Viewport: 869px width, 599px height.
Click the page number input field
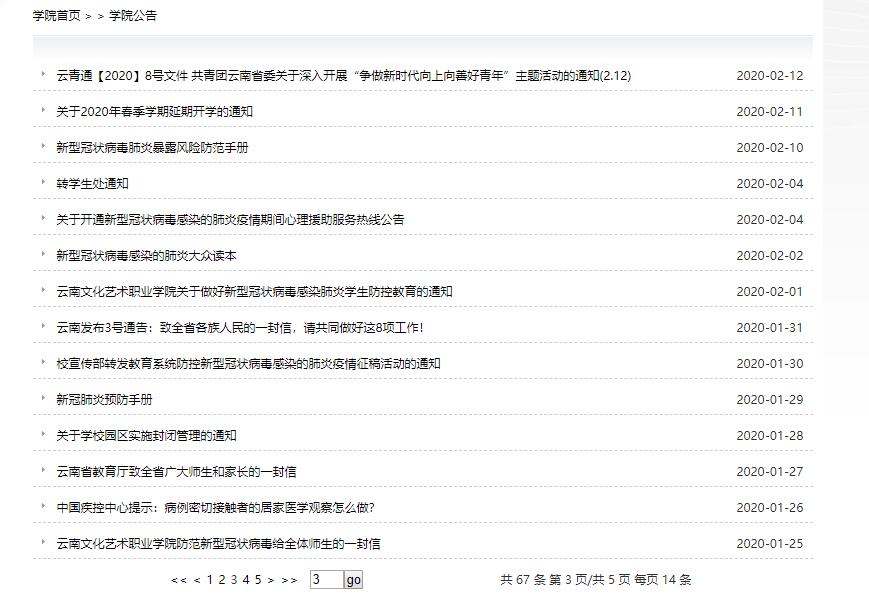tap(326, 580)
